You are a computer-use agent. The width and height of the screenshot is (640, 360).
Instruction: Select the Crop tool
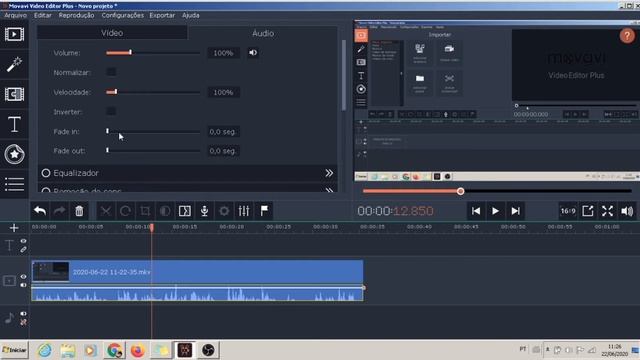click(x=145, y=211)
